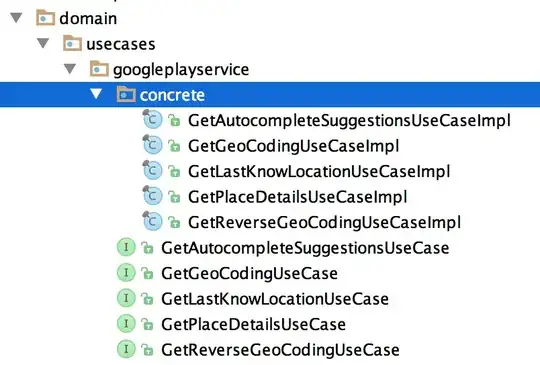The width and height of the screenshot is (540, 365).
Task: Select GetPlaceDetailsUseCase interface entry
Action: [x=253, y=324]
